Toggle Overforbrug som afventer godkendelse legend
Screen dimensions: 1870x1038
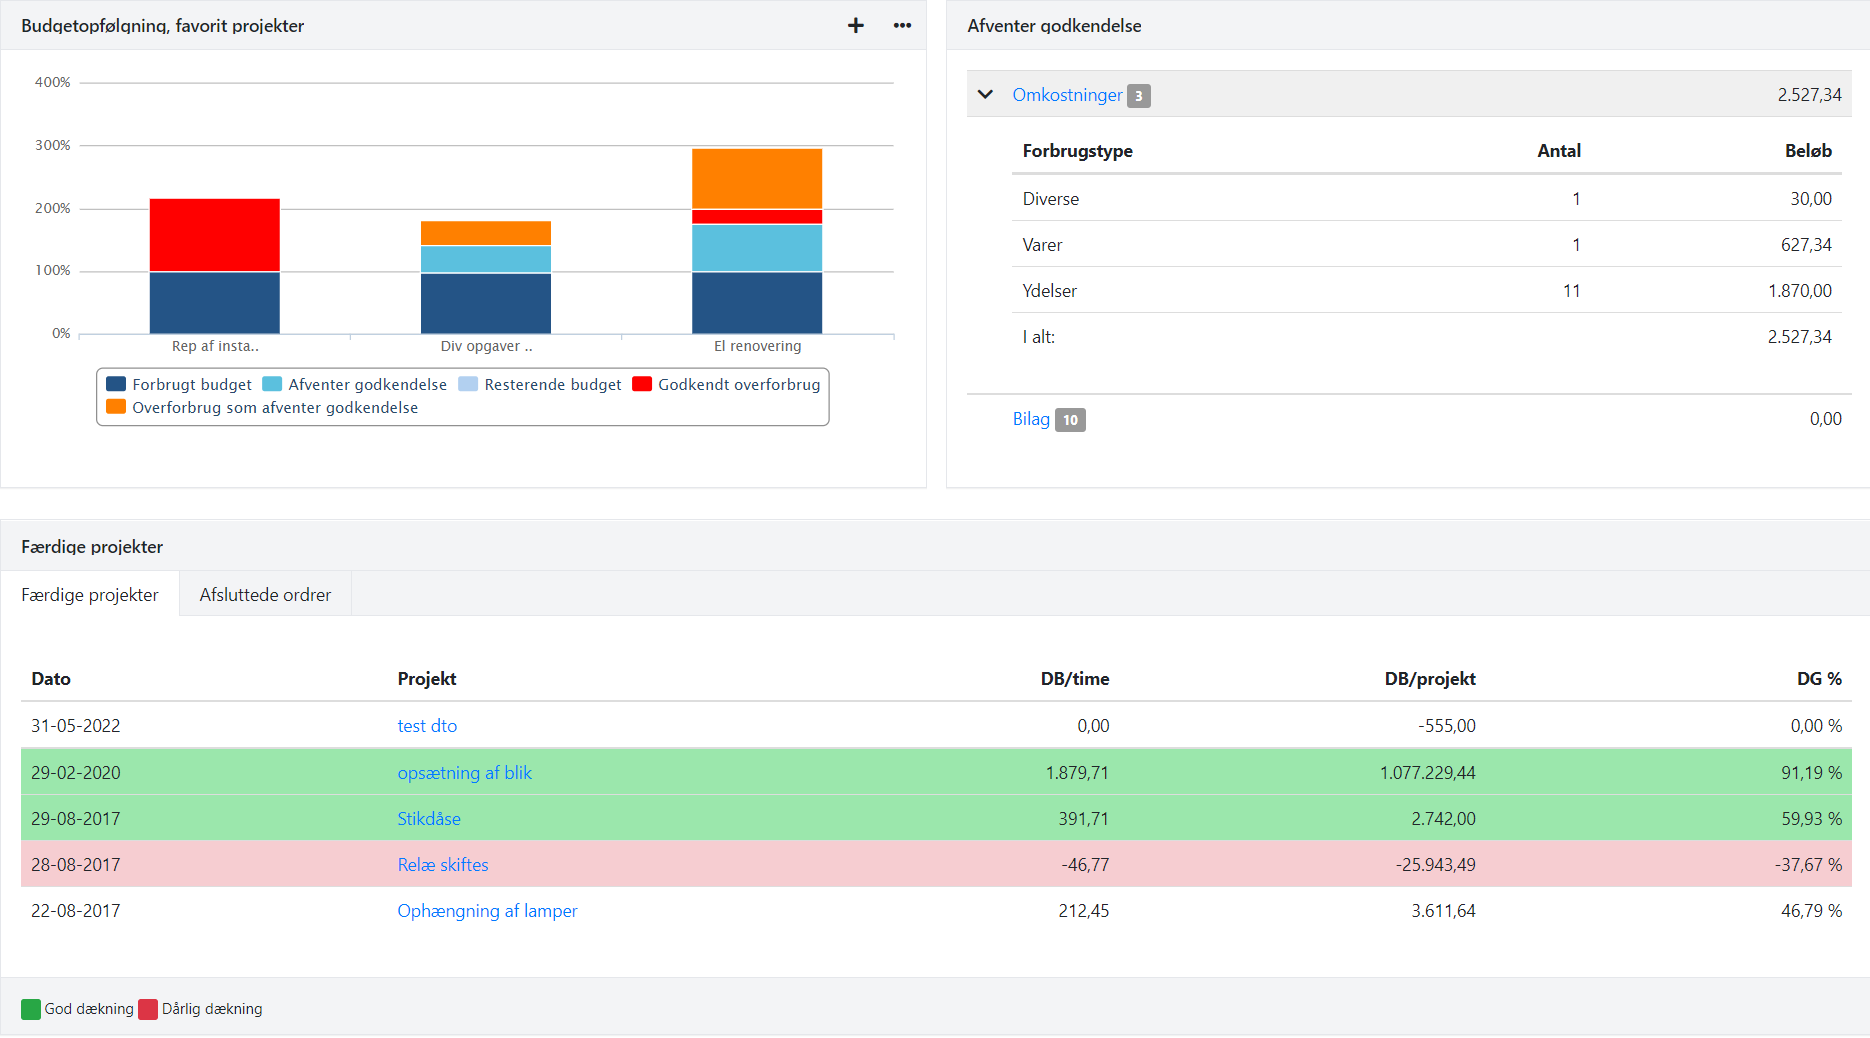coord(263,408)
